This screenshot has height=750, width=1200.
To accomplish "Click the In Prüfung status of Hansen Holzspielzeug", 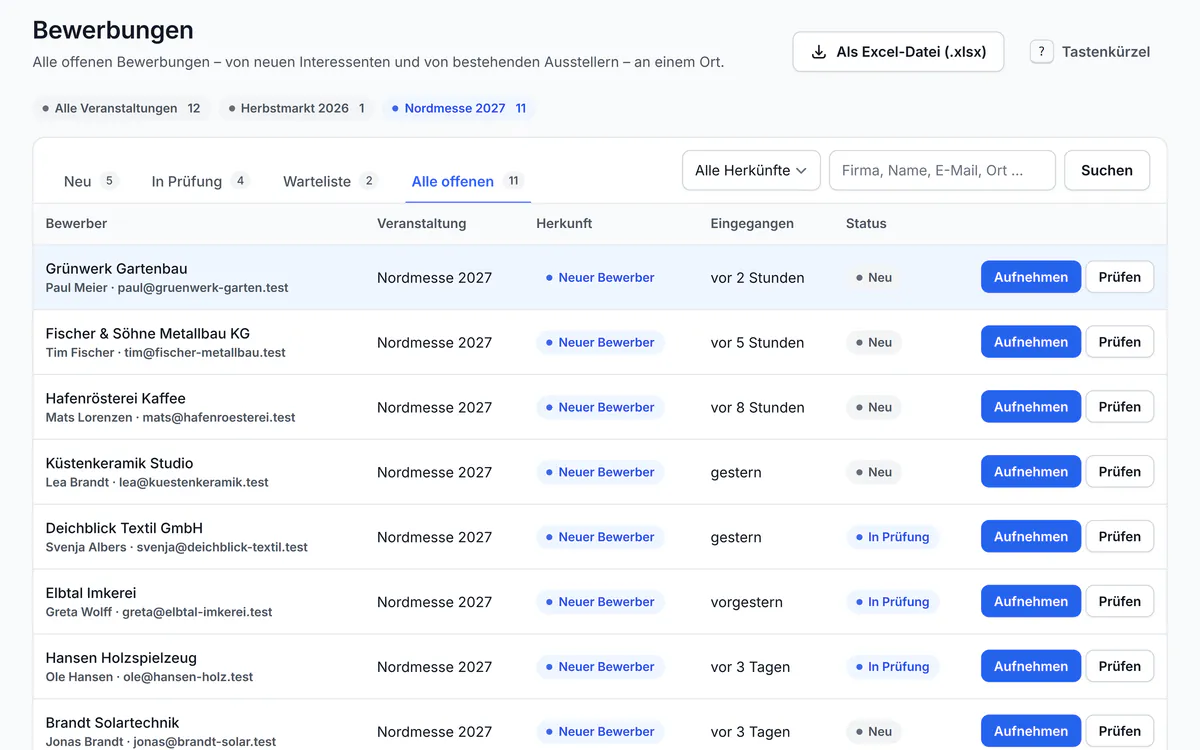I will (x=892, y=667).
